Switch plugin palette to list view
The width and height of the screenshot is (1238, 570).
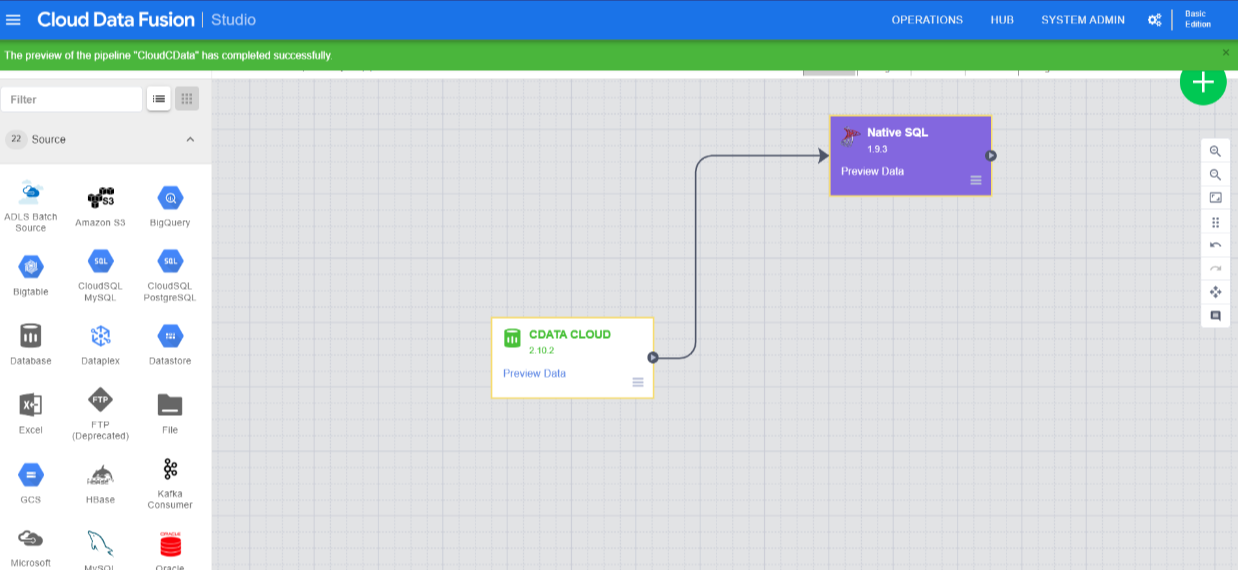click(x=158, y=99)
